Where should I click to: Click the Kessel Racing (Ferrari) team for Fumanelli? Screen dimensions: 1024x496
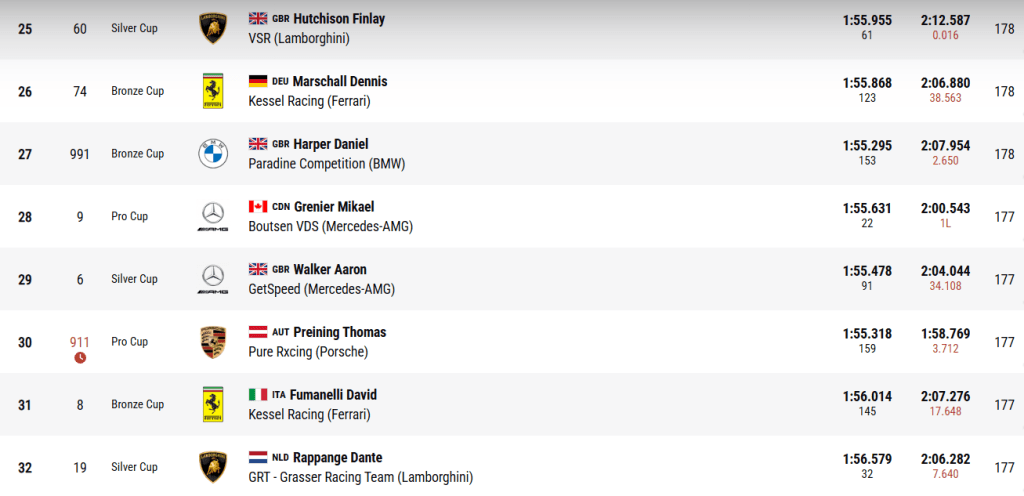point(309,414)
